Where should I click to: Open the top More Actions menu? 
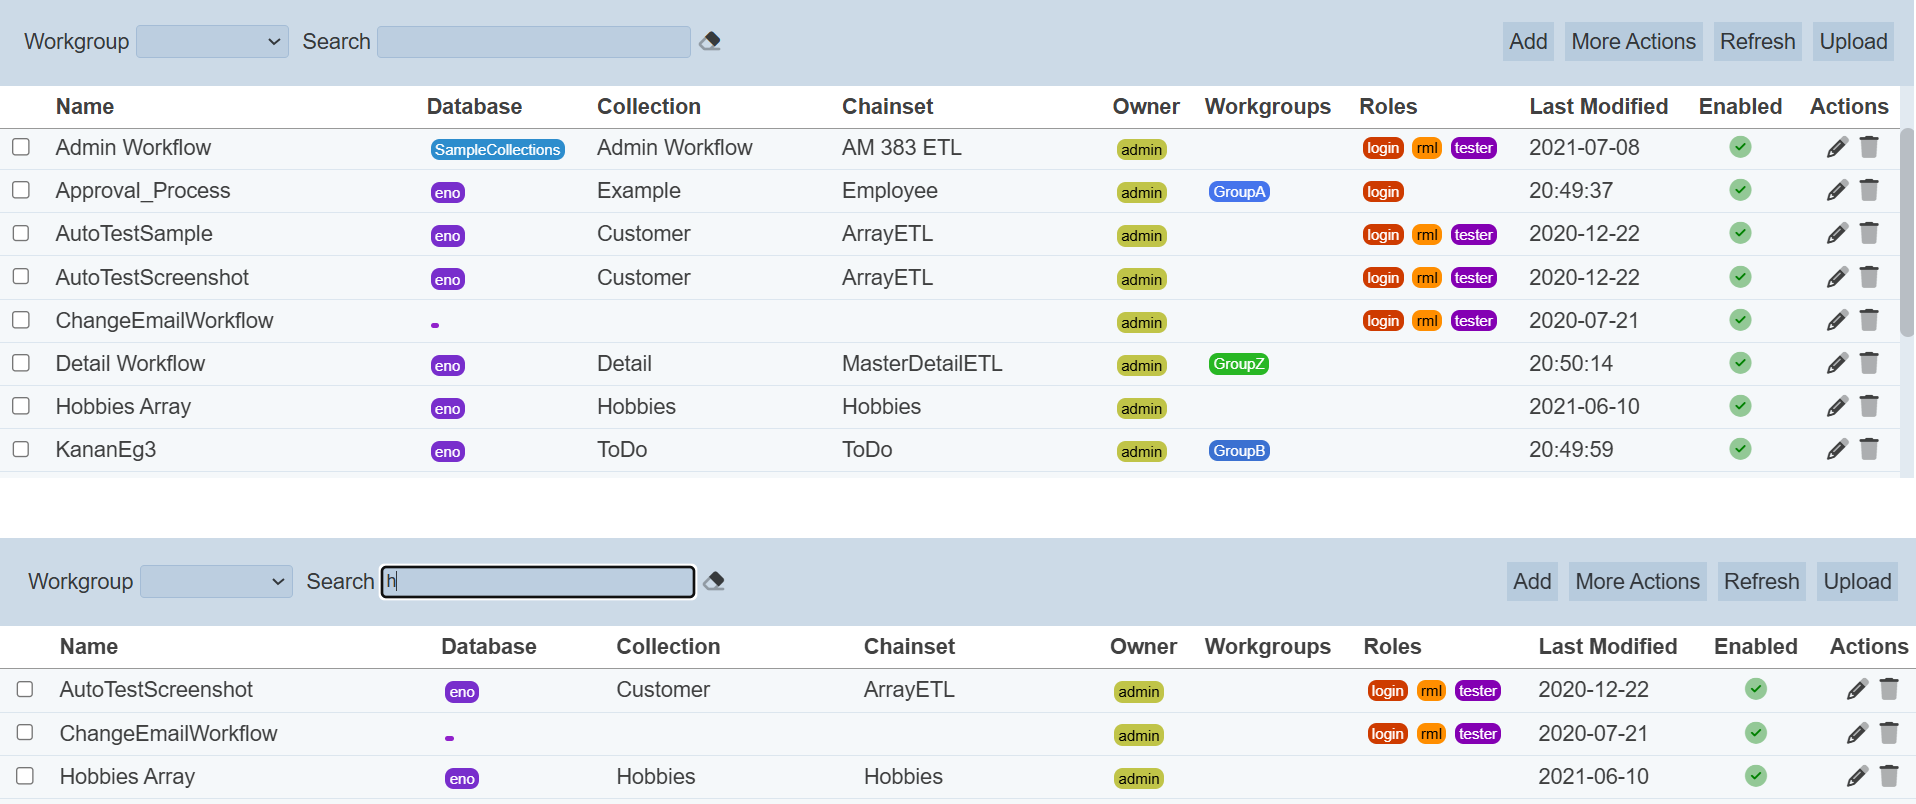click(x=1633, y=42)
